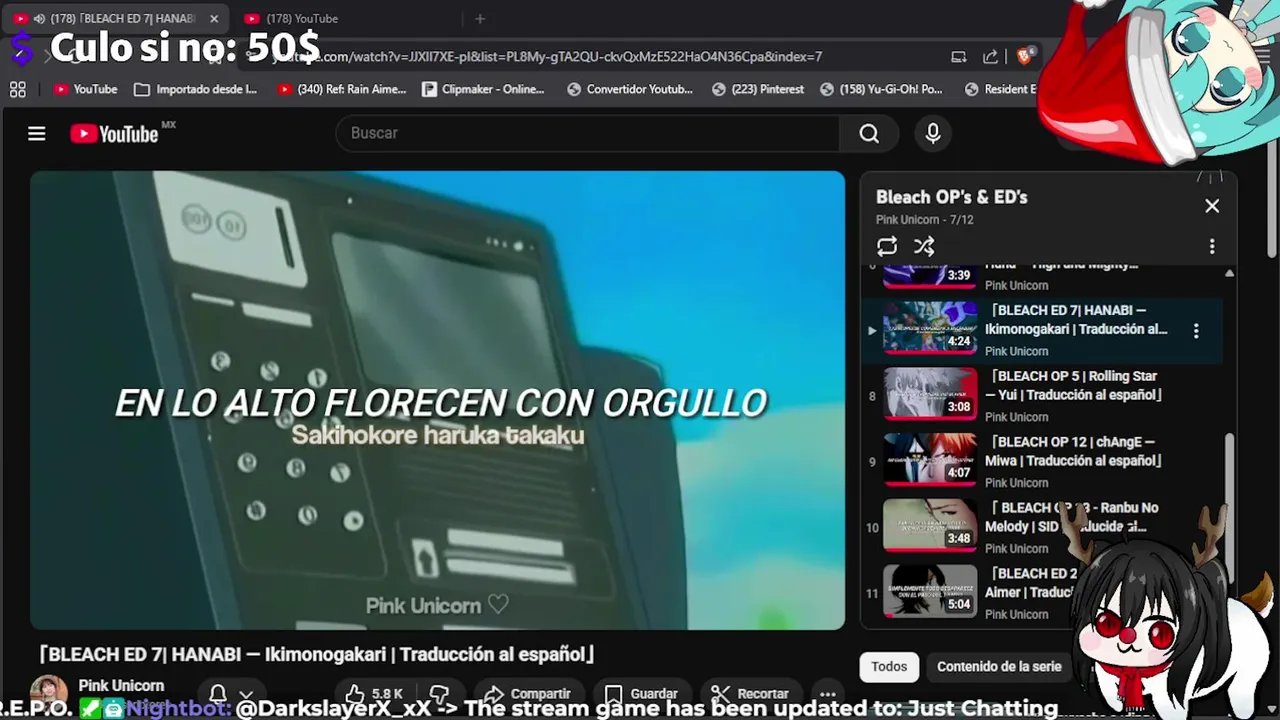Screen dimensions: 1280x720
Task: Toggle playlist loop
Action: pyautogui.click(x=887, y=246)
